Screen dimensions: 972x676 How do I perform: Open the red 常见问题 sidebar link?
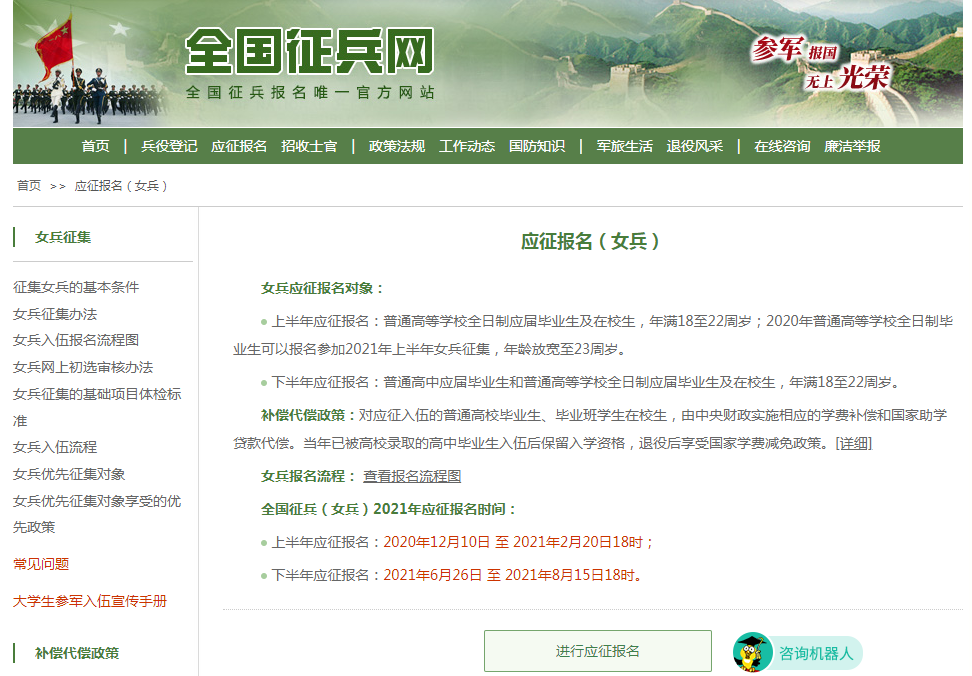pos(41,564)
